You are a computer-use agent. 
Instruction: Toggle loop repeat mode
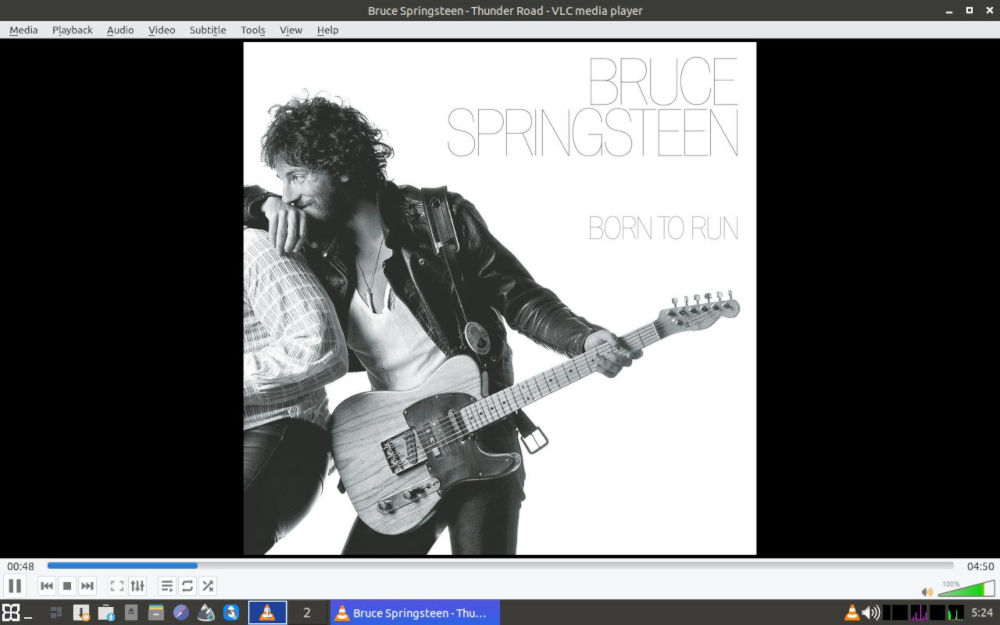point(187,586)
